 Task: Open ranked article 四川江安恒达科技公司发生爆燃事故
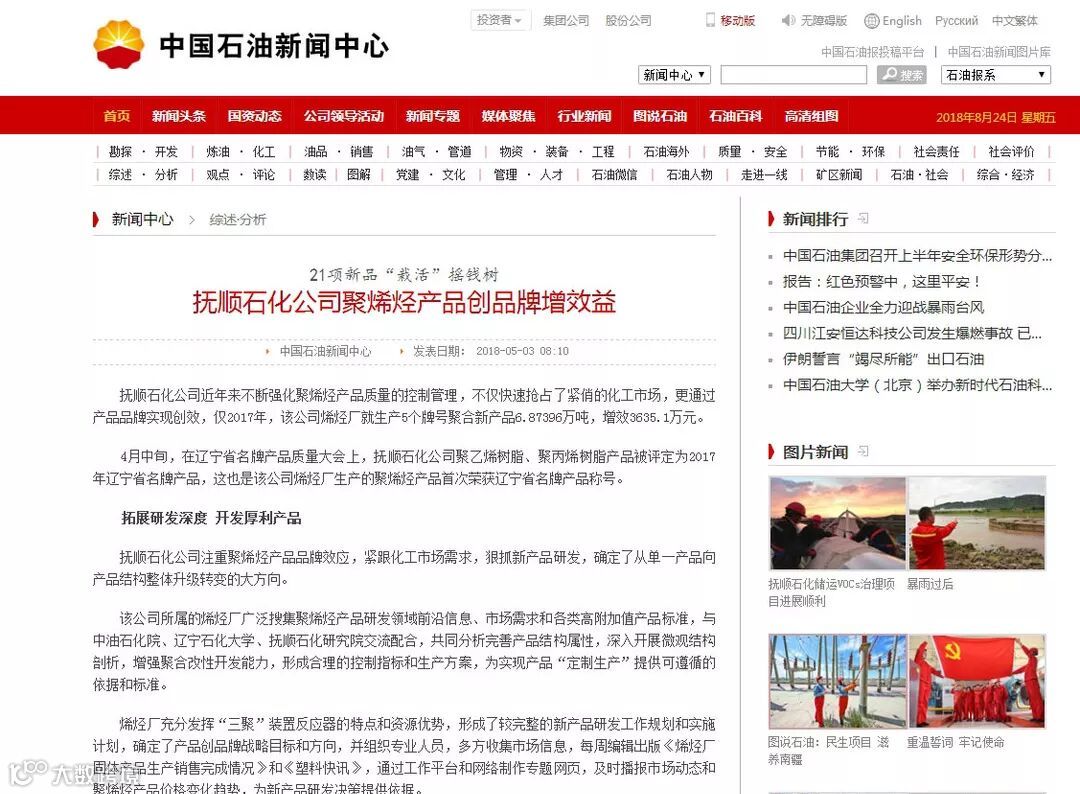coord(912,333)
